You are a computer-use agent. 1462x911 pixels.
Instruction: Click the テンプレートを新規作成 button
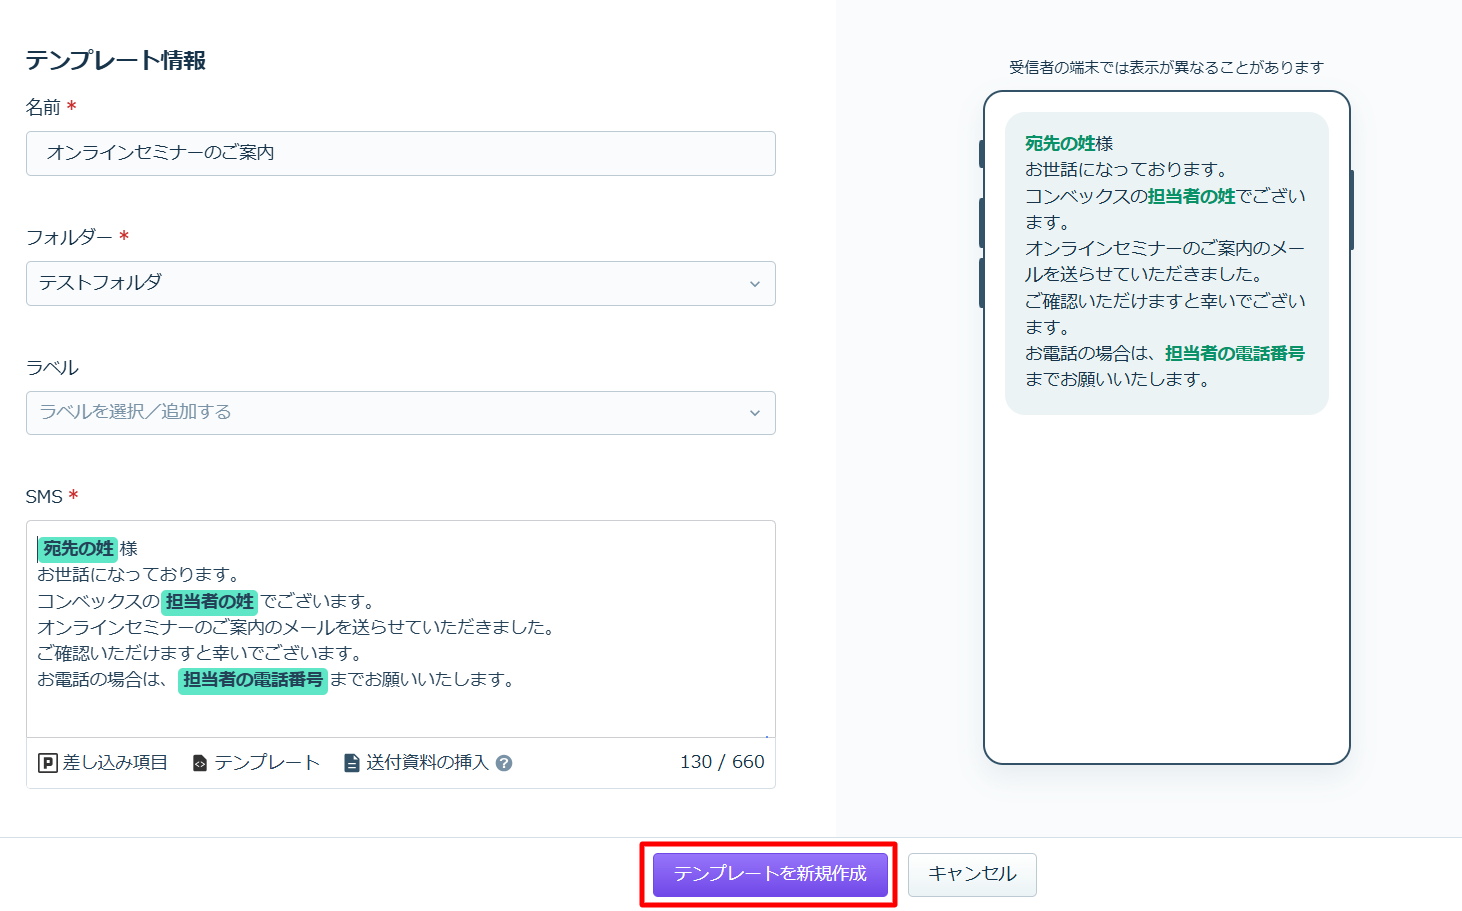click(x=770, y=874)
